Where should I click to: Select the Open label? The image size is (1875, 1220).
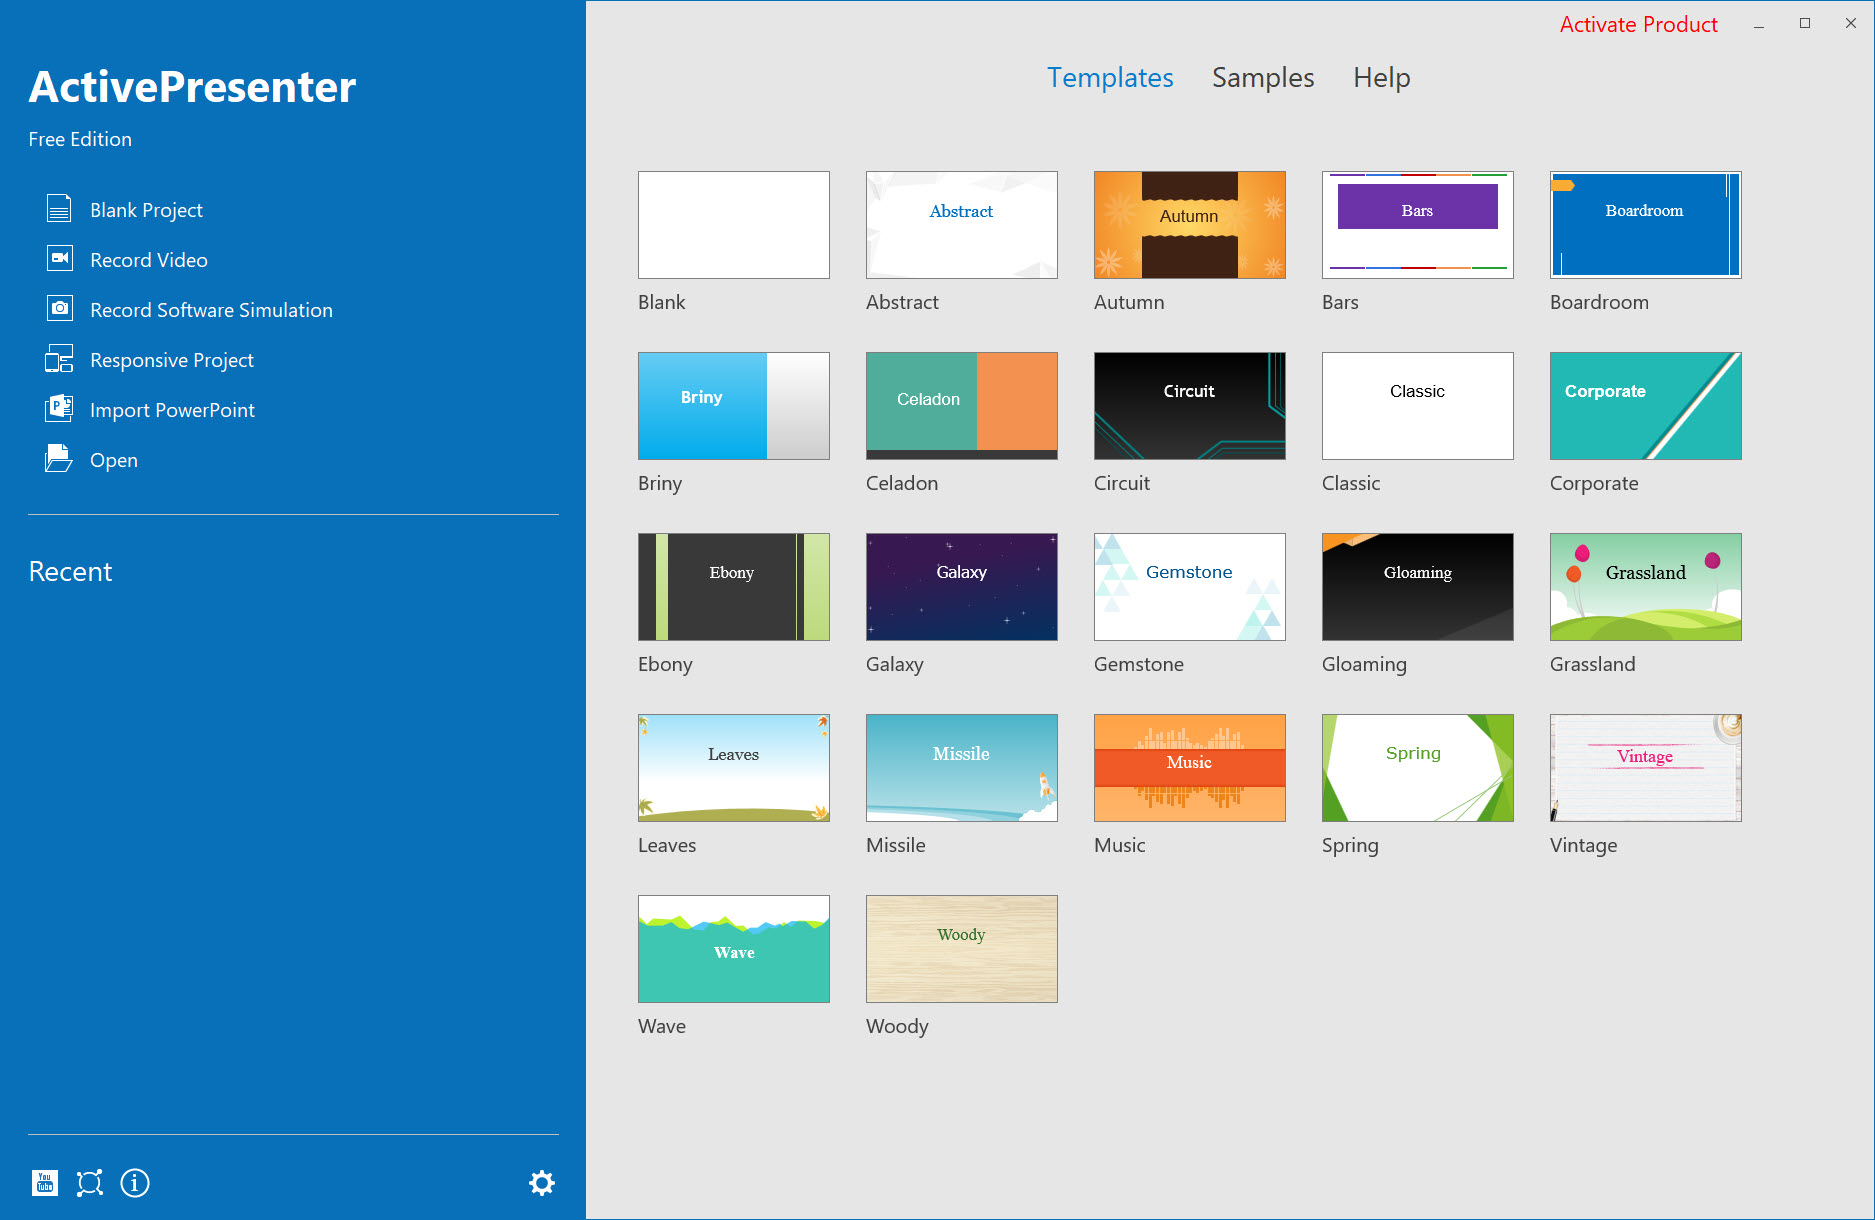coord(114,460)
